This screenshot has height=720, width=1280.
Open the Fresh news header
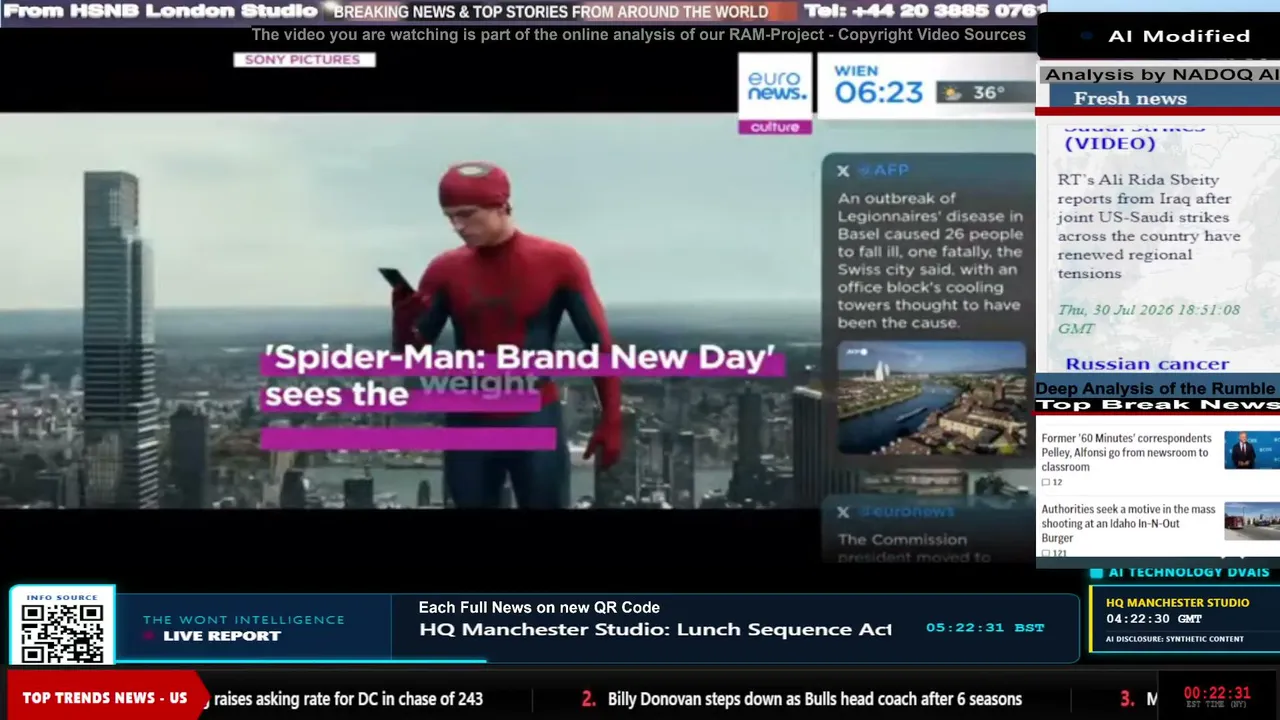coord(1130,98)
